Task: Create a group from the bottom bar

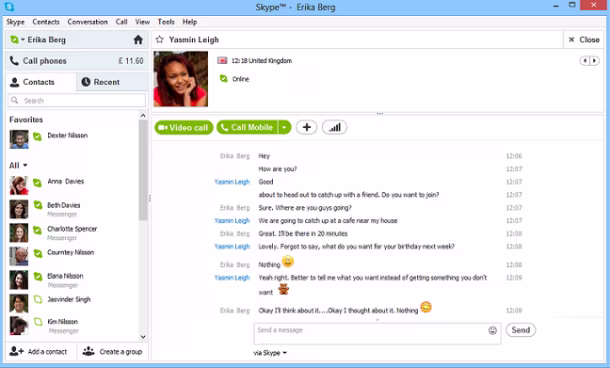Action: click(x=112, y=352)
